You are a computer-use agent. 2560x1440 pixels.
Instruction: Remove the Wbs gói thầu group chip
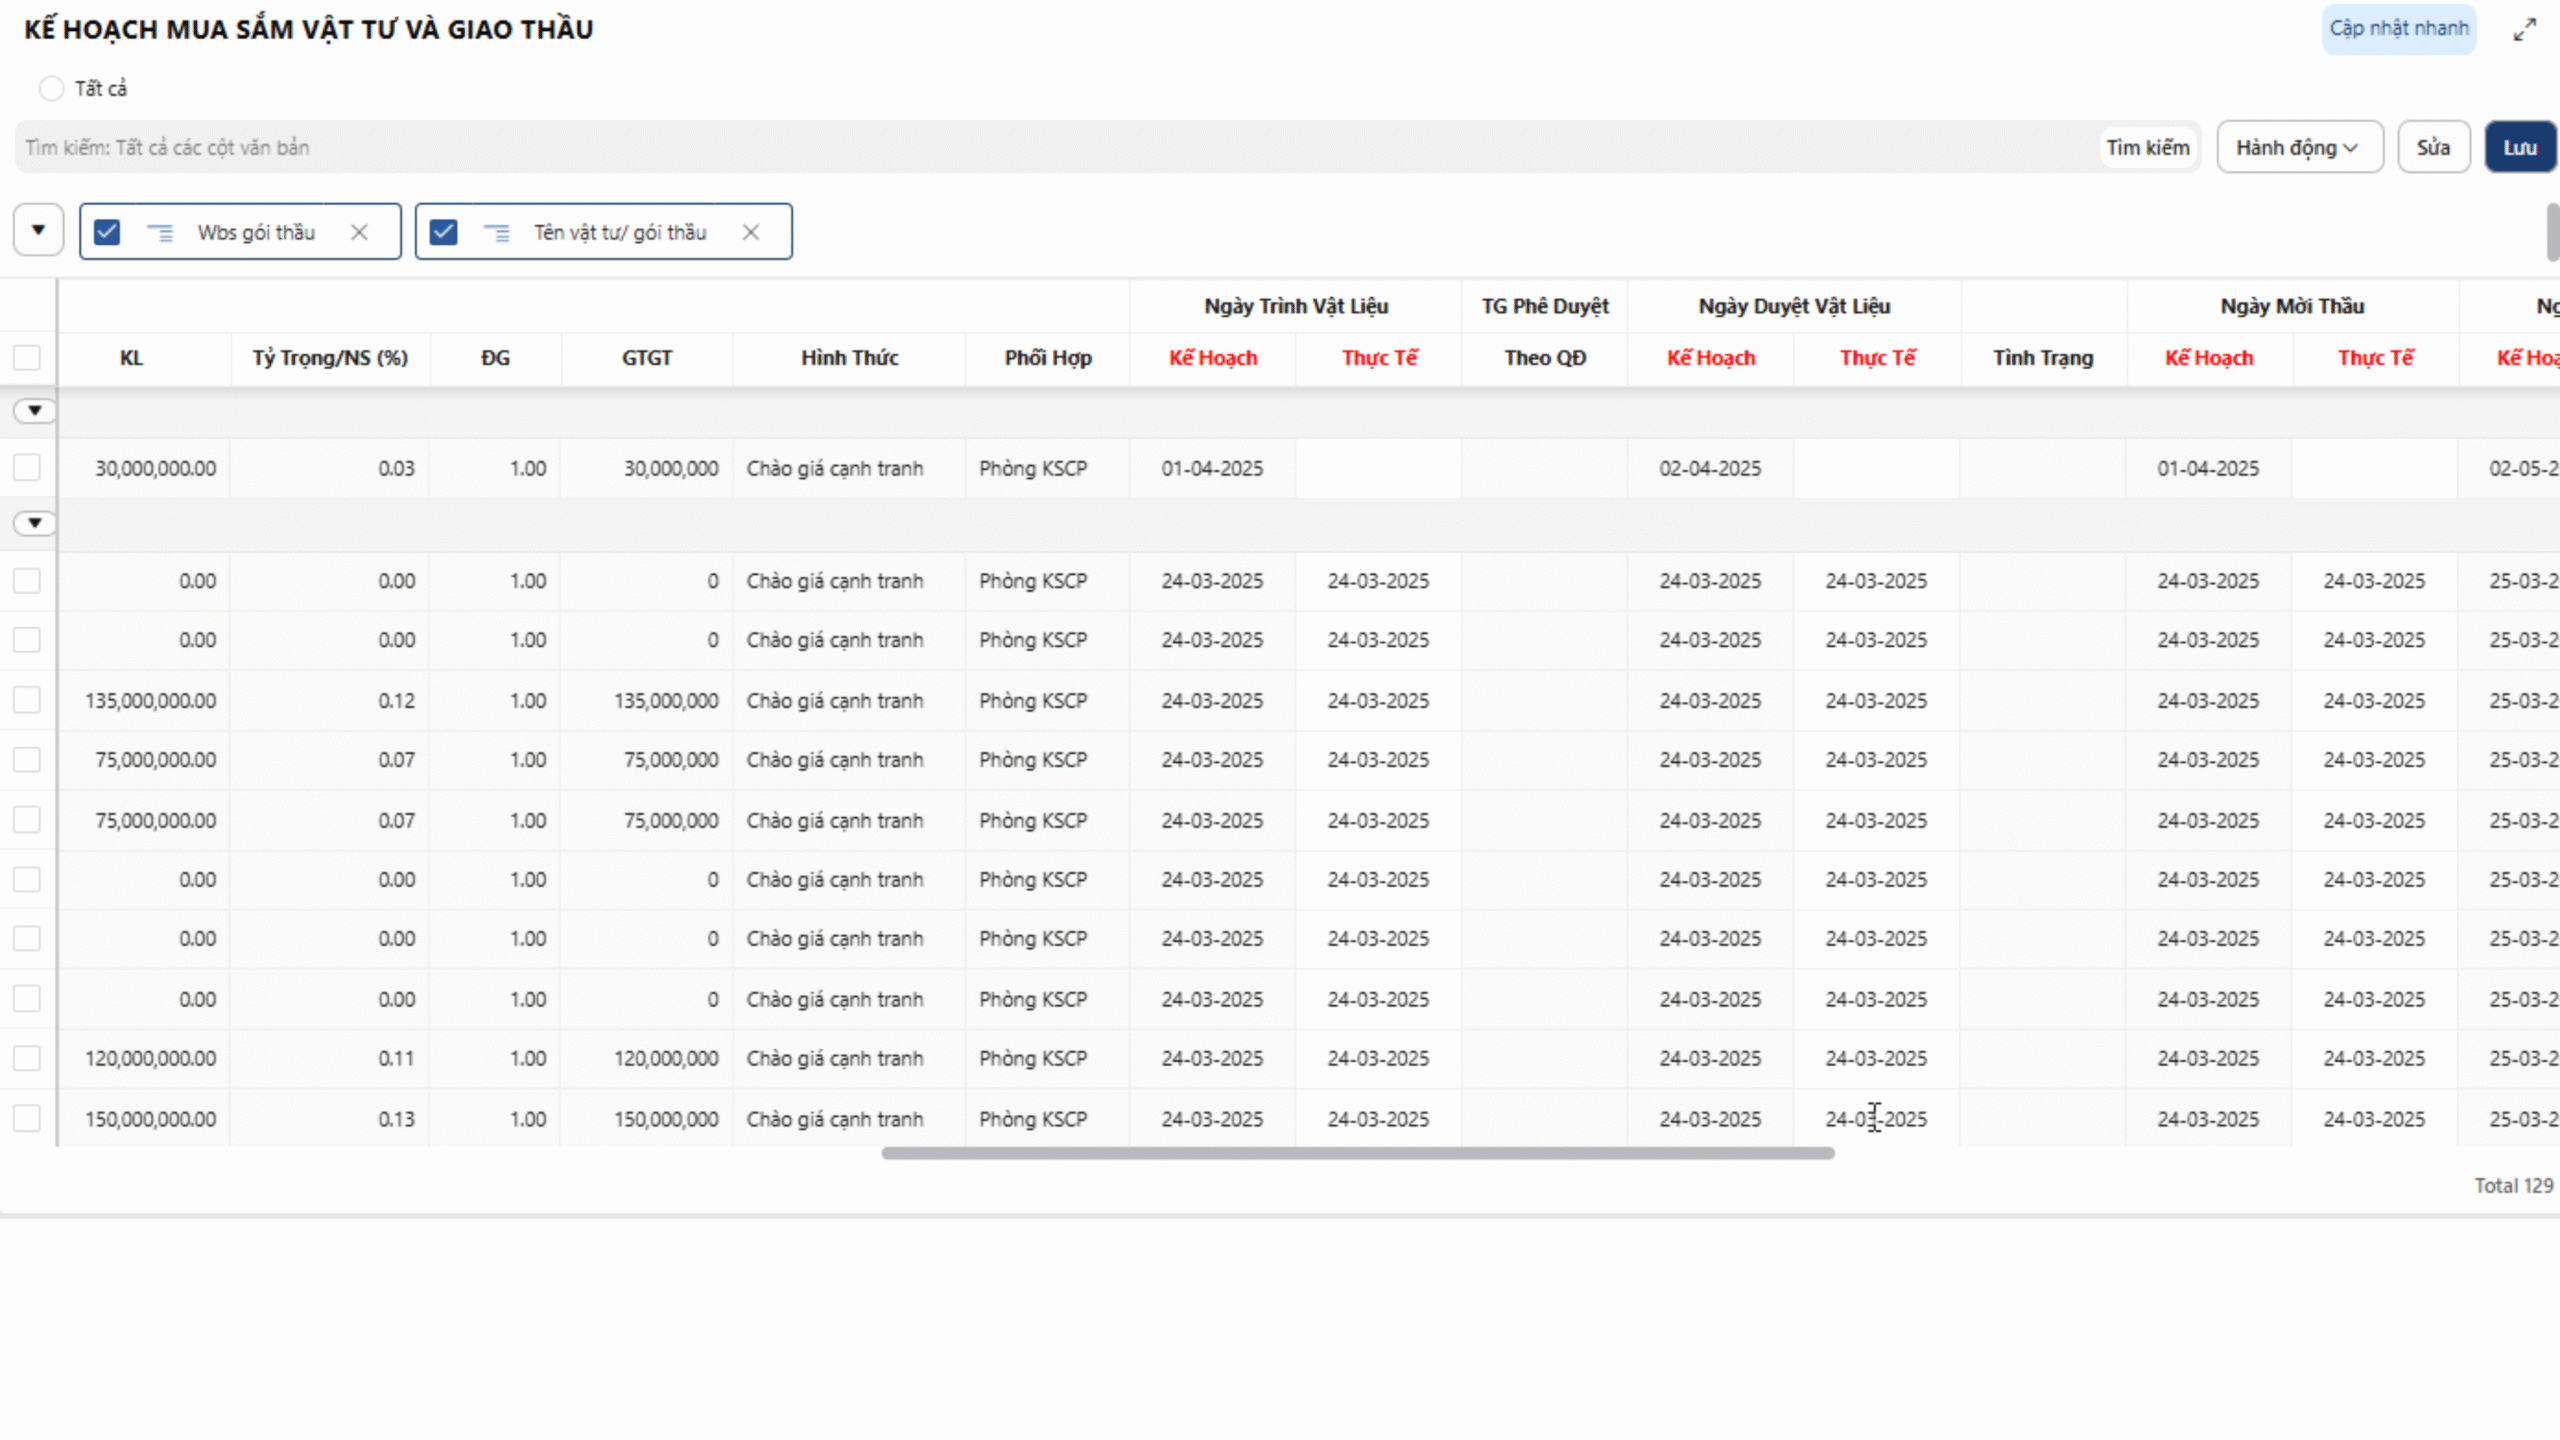pyautogui.click(x=359, y=232)
